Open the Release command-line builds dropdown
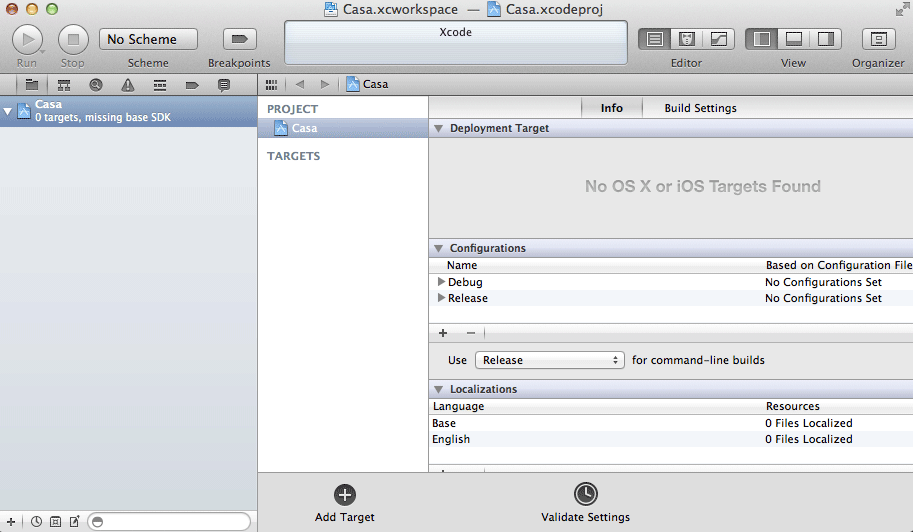This screenshot has height=532, width=913. [550, 360]
